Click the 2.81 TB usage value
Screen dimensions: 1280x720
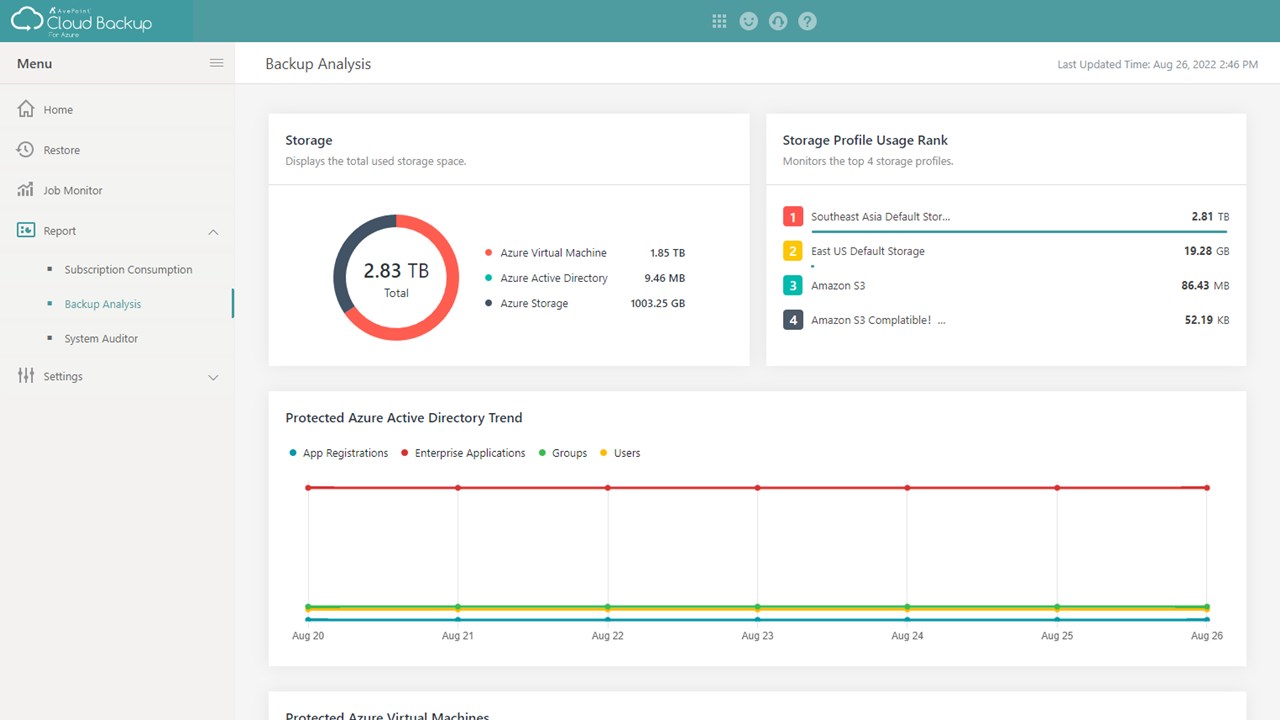1210,216
